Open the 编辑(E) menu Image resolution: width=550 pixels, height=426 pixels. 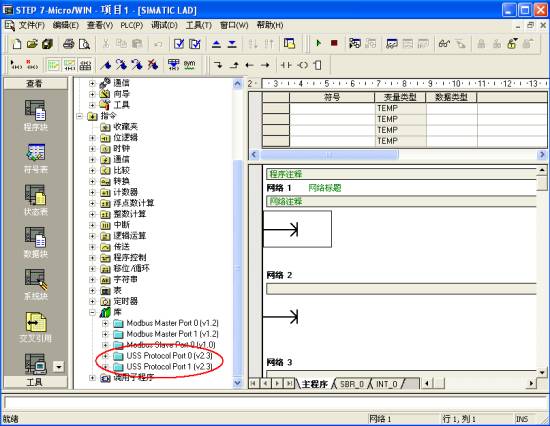pyautogui.click(x=66, y=25)
